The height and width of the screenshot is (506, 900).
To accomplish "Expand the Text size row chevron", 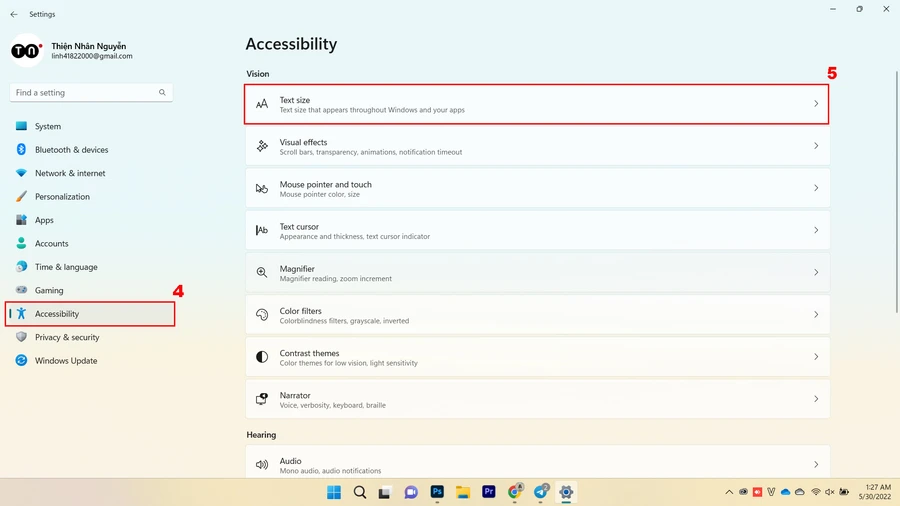I will pos(816,104).
